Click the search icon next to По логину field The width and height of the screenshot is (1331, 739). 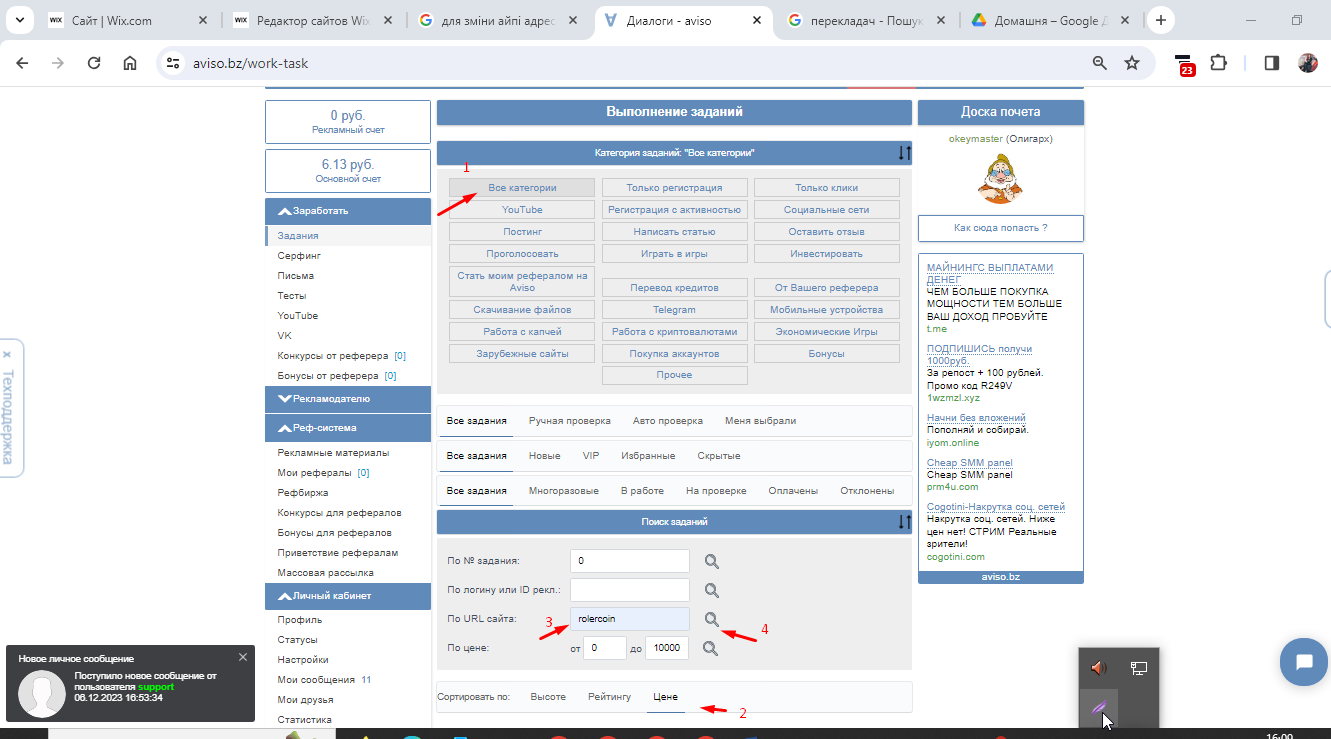[711, 590]
